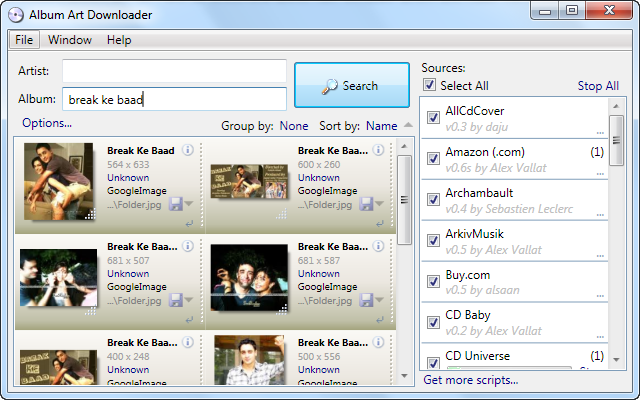The height and width of the screenshot is (400, 640).
Task: Click the Search button
Action: coord(352,85)
